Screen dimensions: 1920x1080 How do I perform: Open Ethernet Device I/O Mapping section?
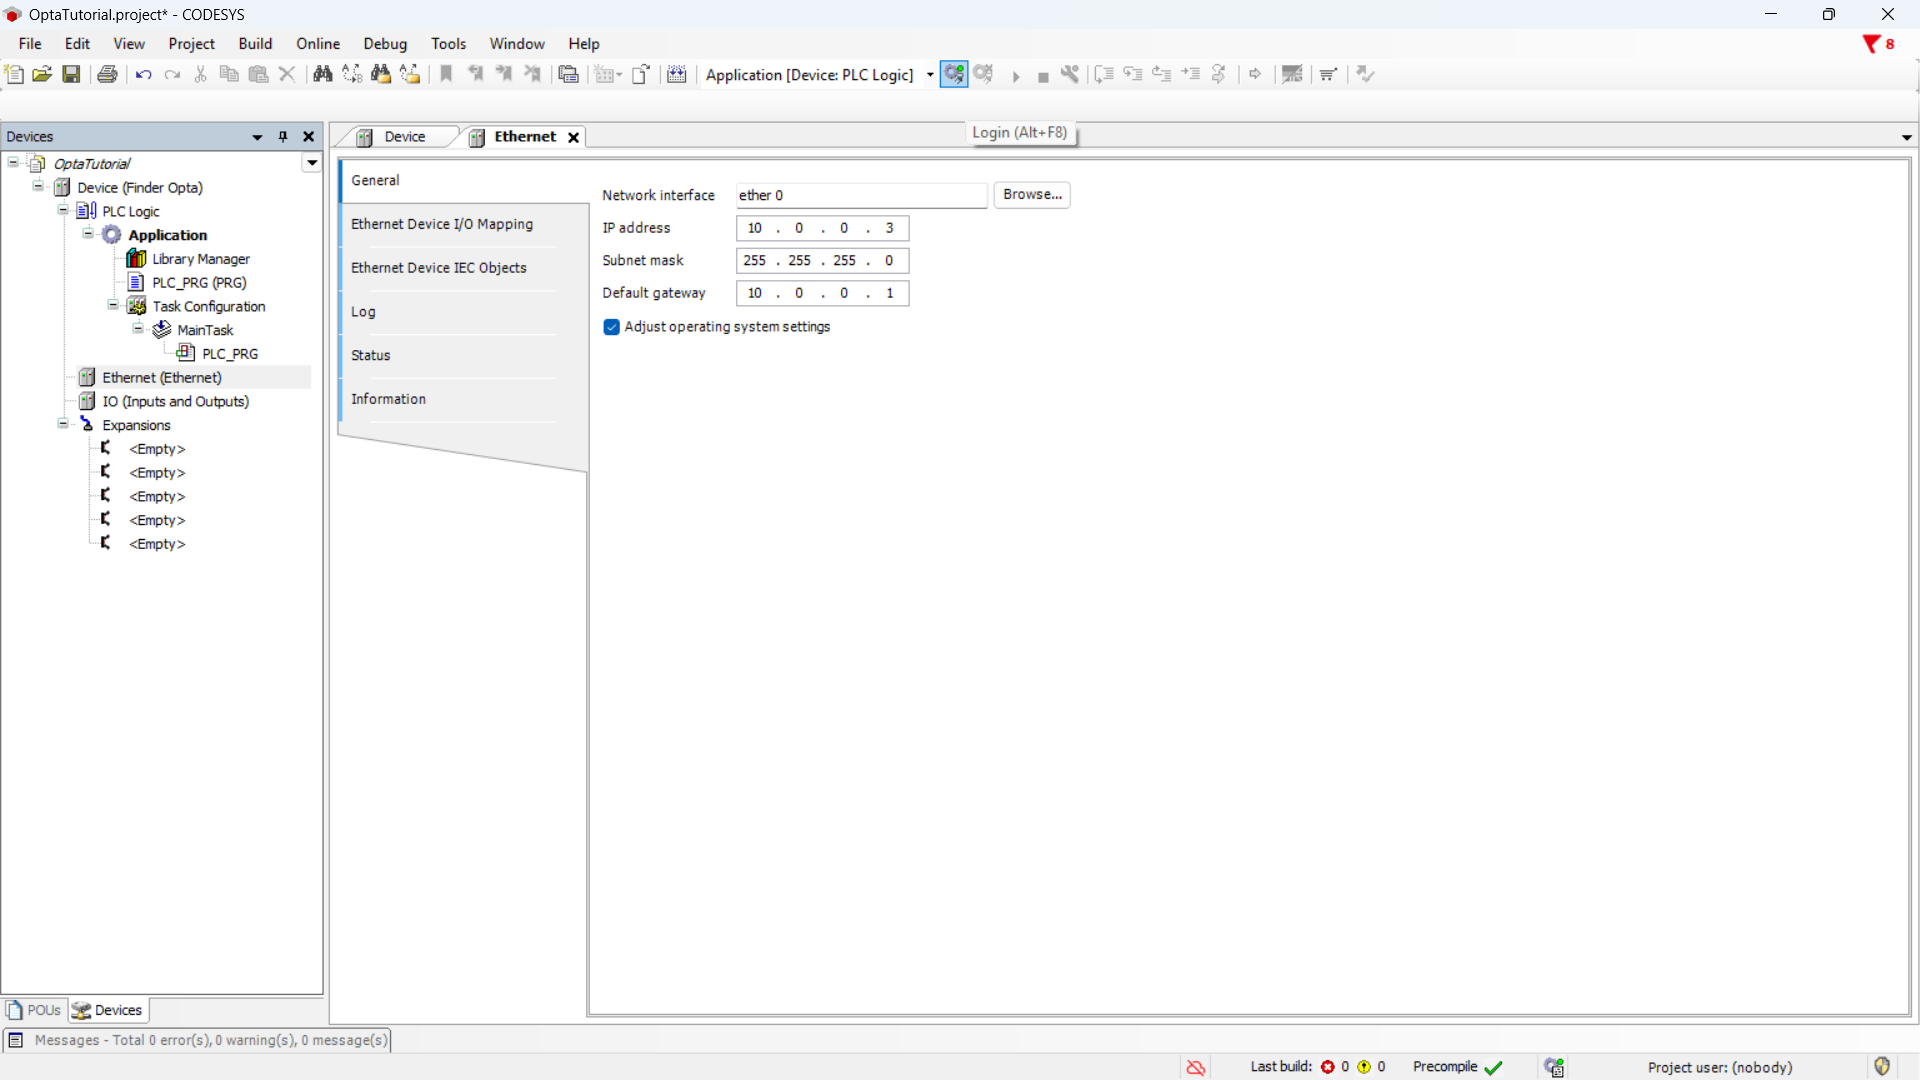pyautogui.click(x=442, y=224)
